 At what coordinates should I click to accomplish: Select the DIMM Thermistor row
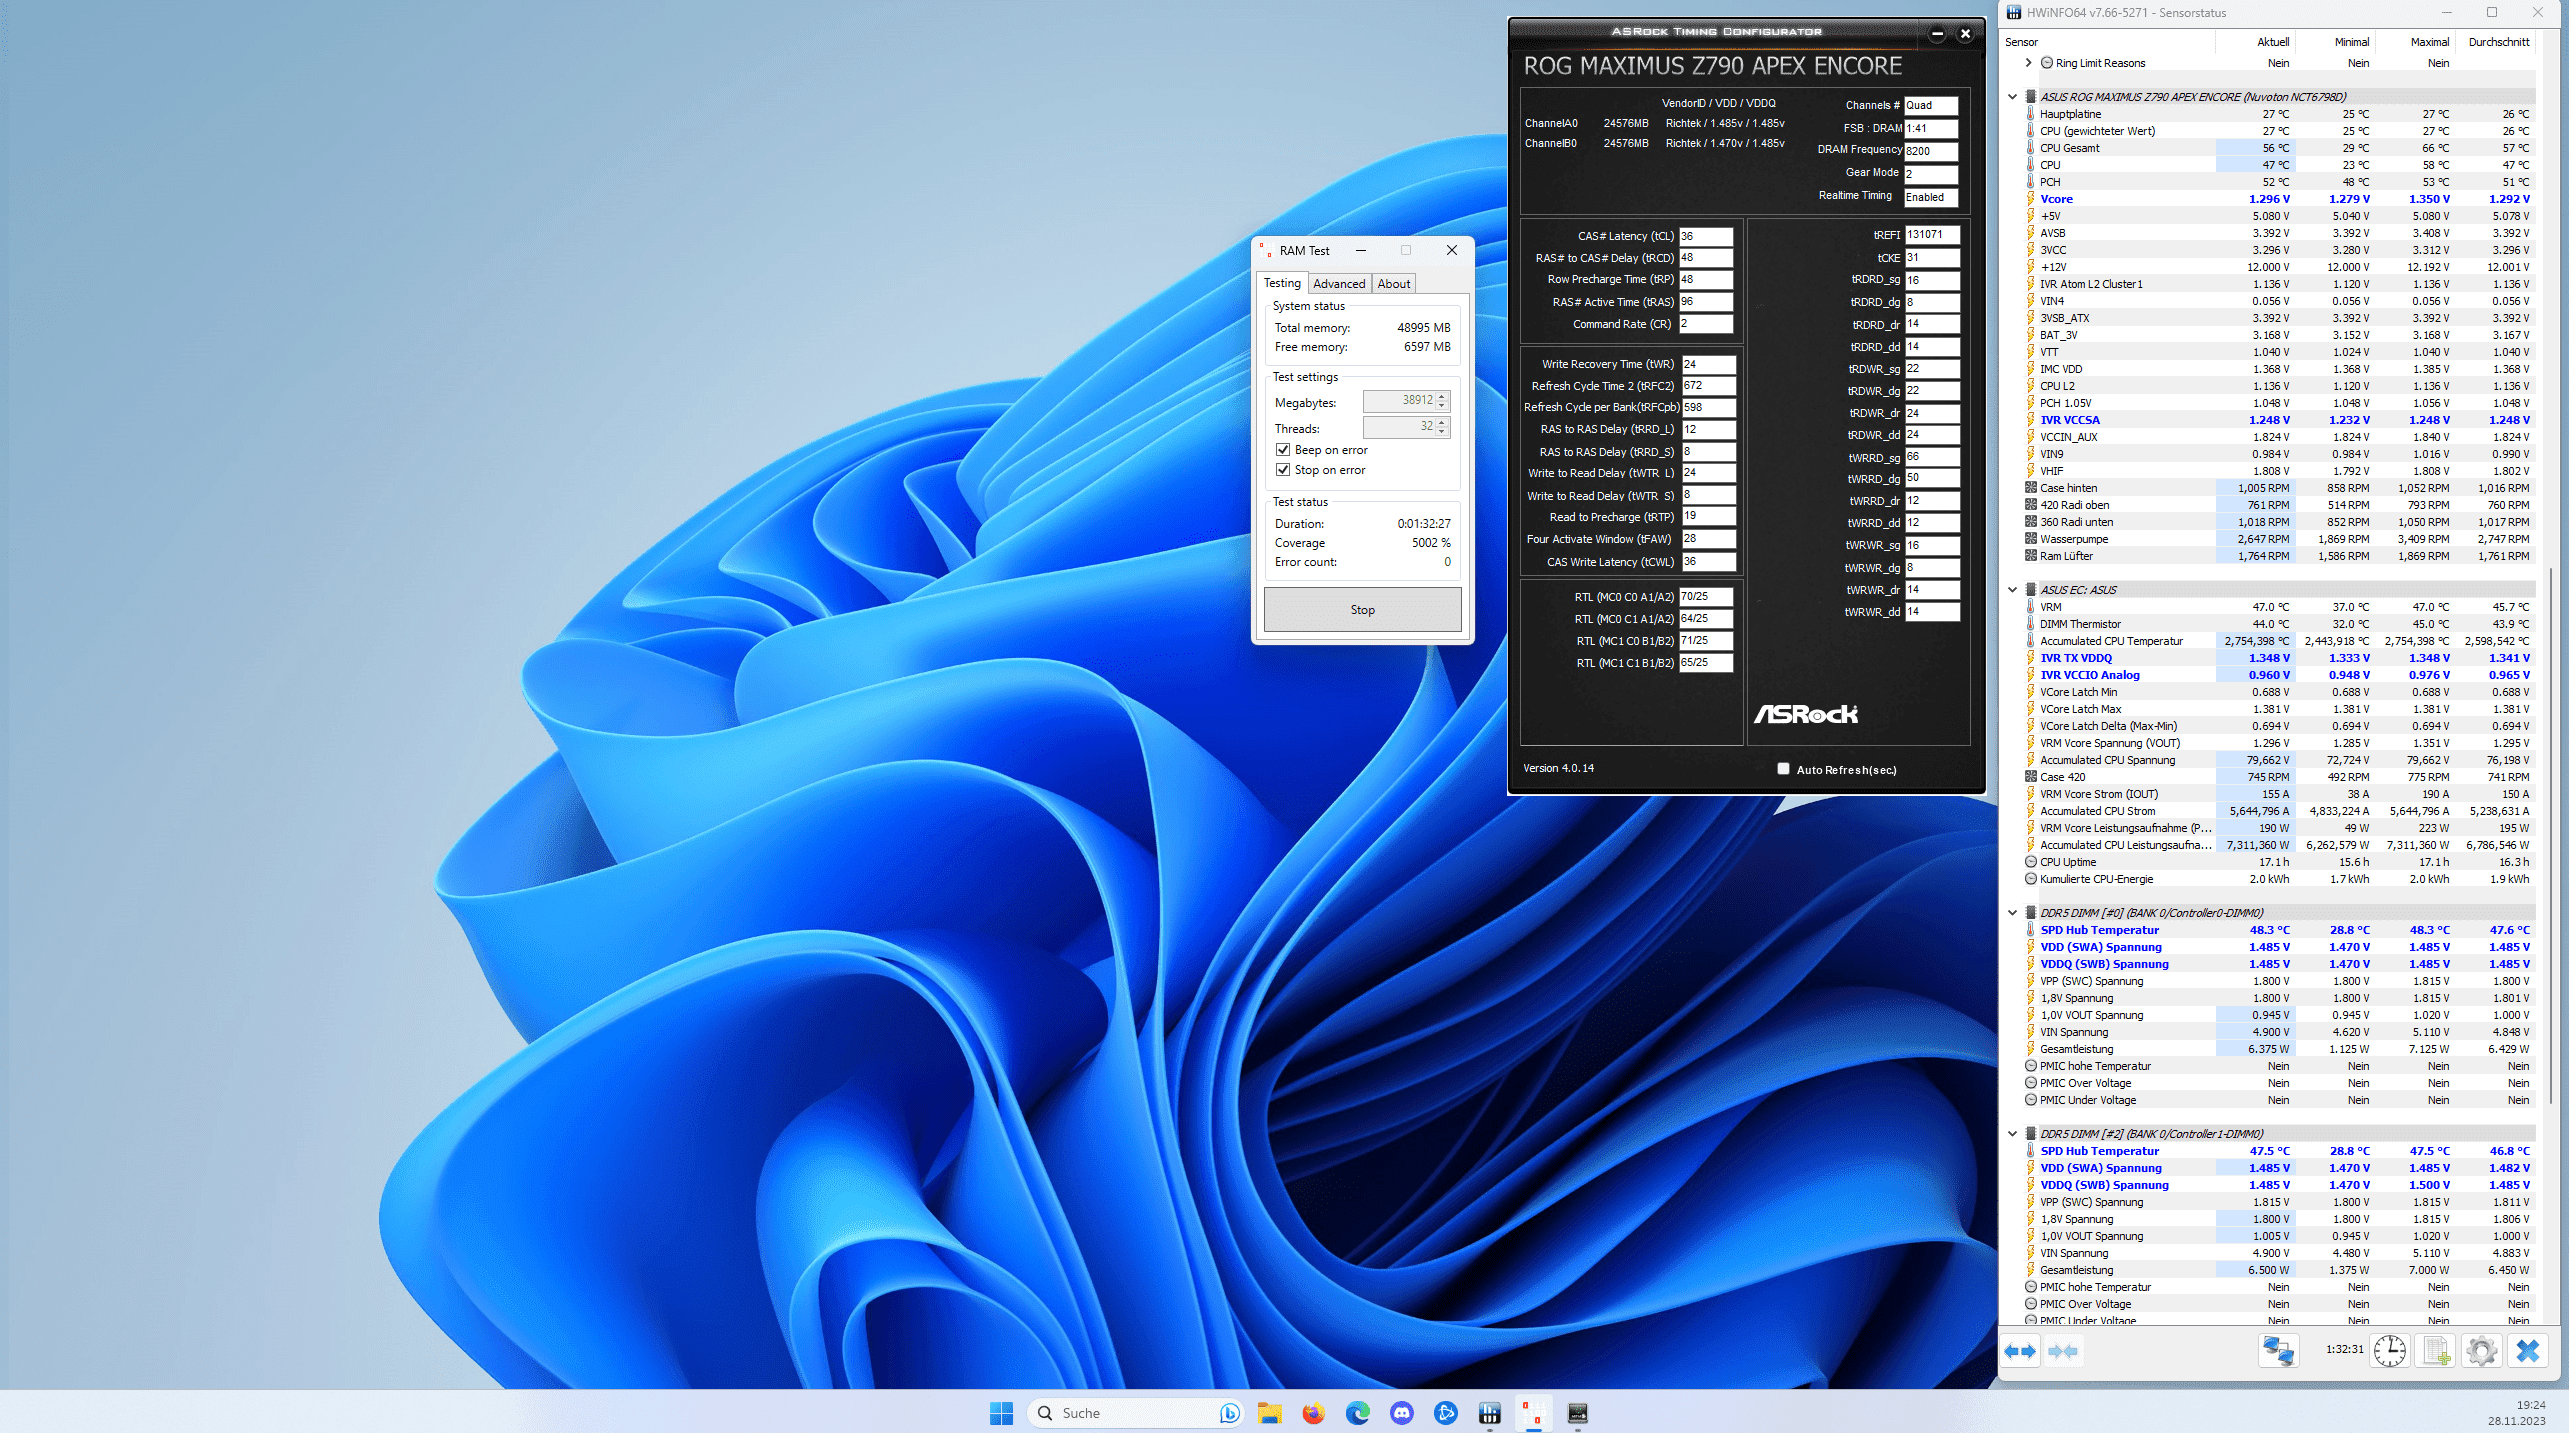tap(2278, 624)
